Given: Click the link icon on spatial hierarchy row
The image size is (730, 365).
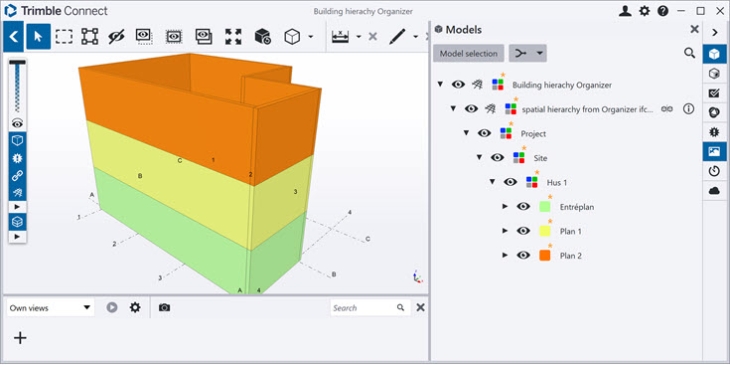Looking at the screenshot, I should click(x=667, y=109).
